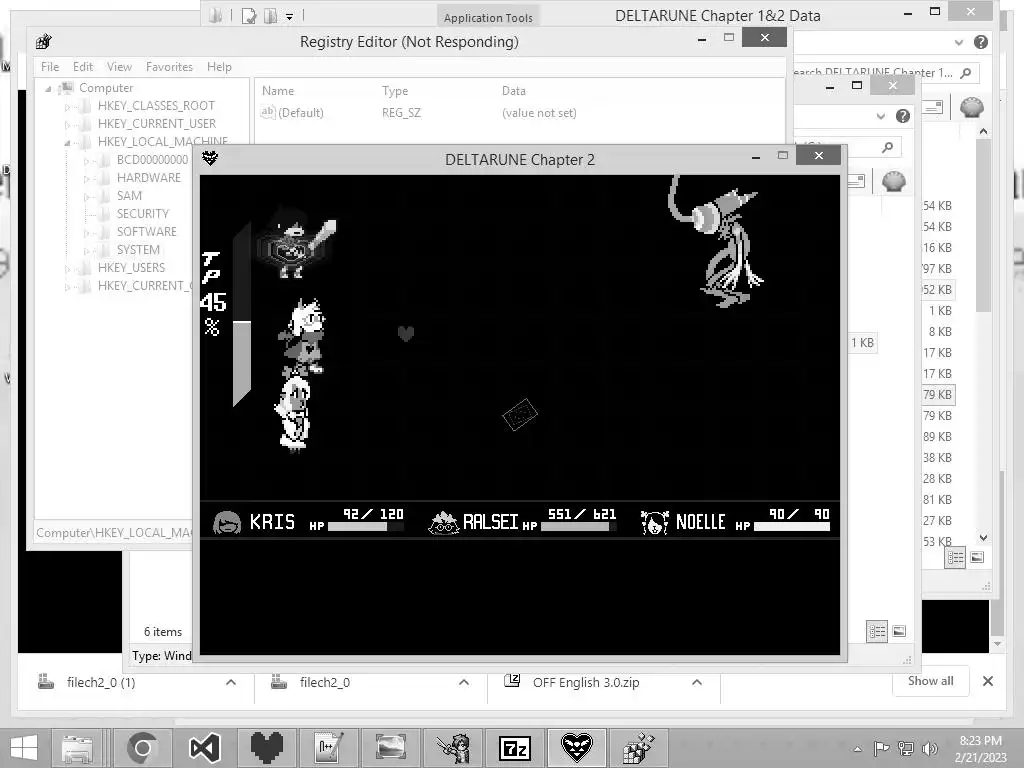The width and height of the screenshot is (1024, 768).
Task: Collapse the Computer tree node
Action: pos(48,88)
